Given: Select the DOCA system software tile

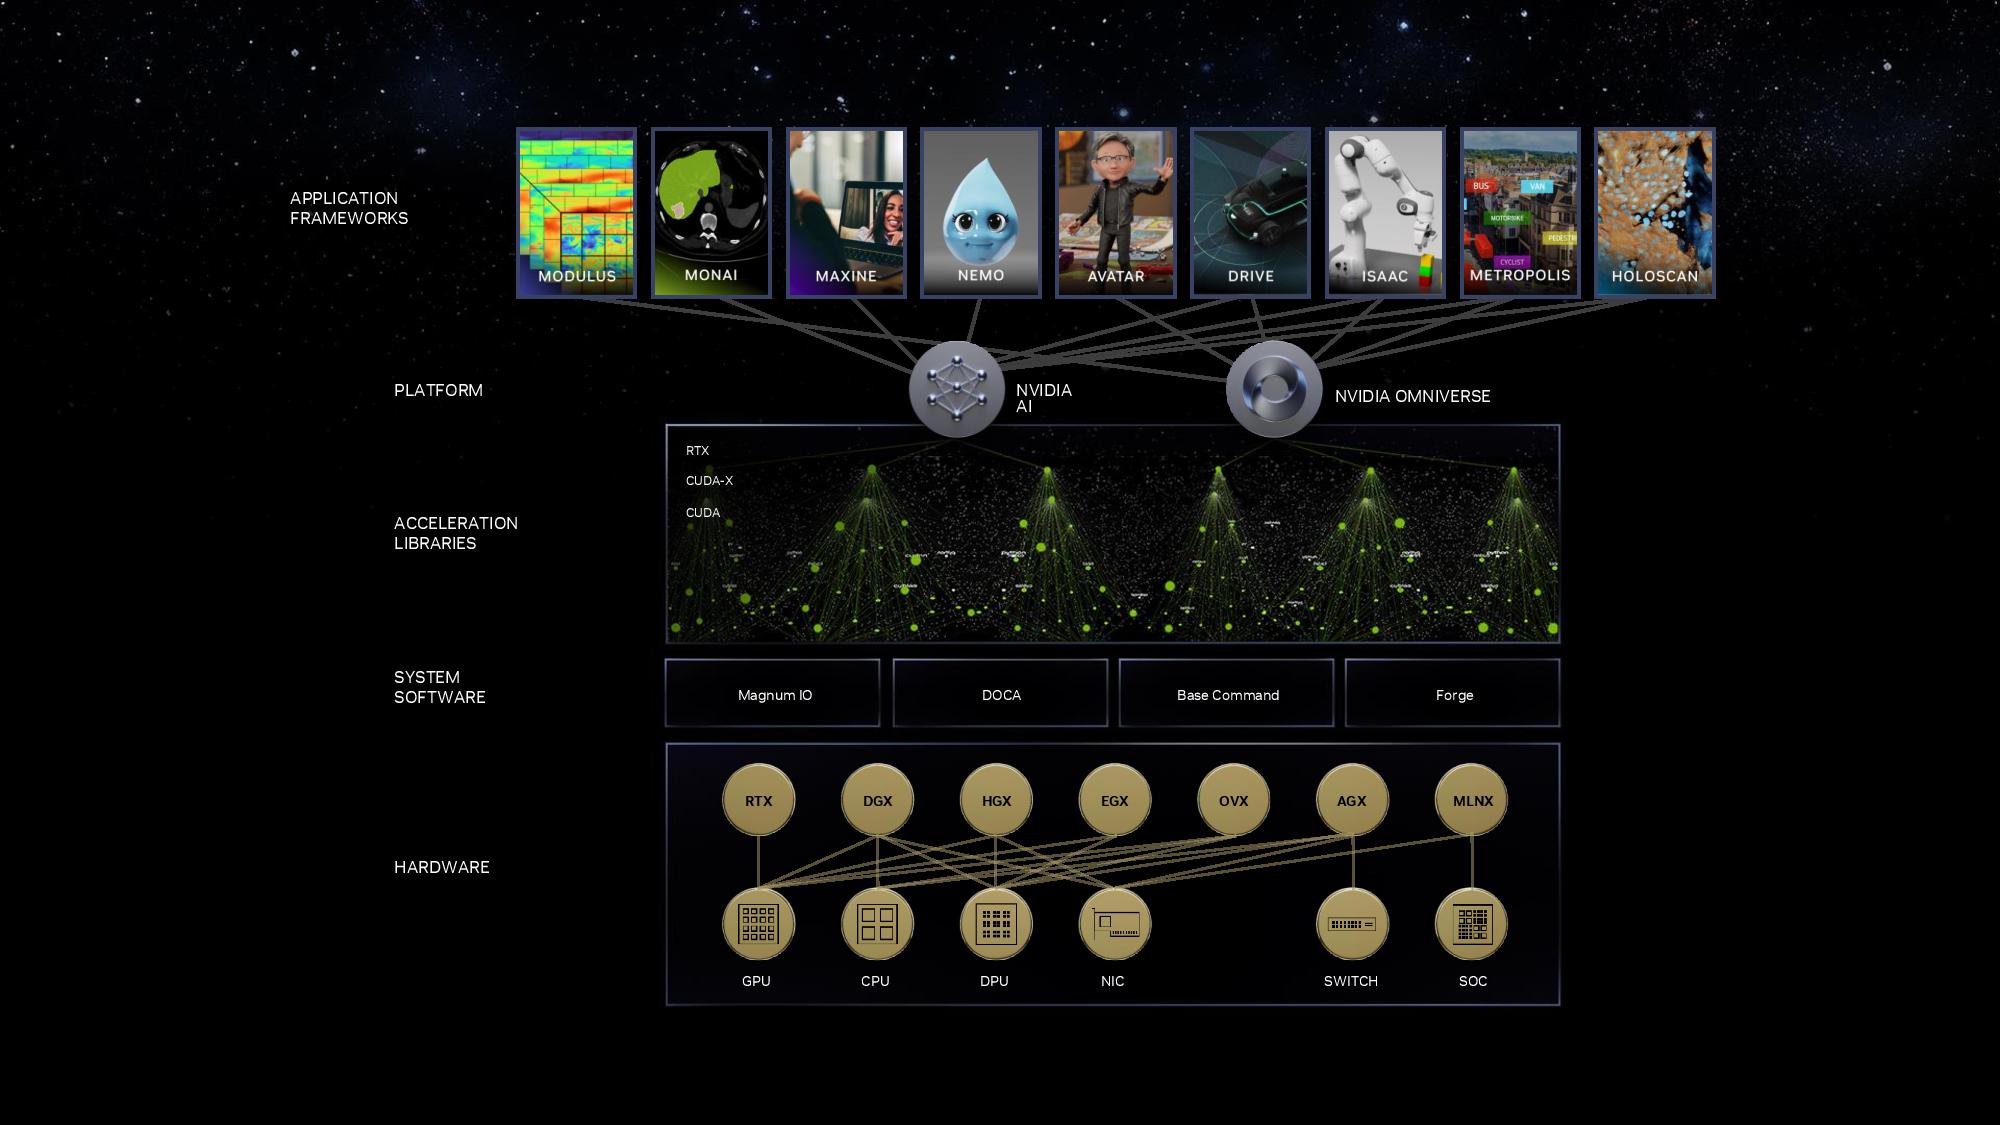Looking at the screenshot, I should [1000, 695].
